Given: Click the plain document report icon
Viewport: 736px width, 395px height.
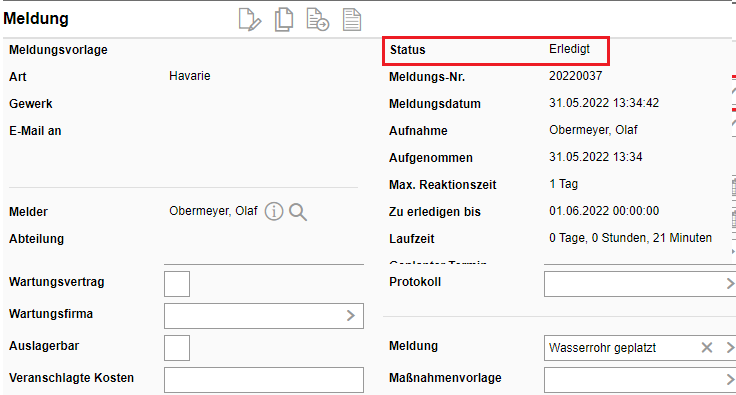Looking at the screenshot, I should click(x=352, y=20).
